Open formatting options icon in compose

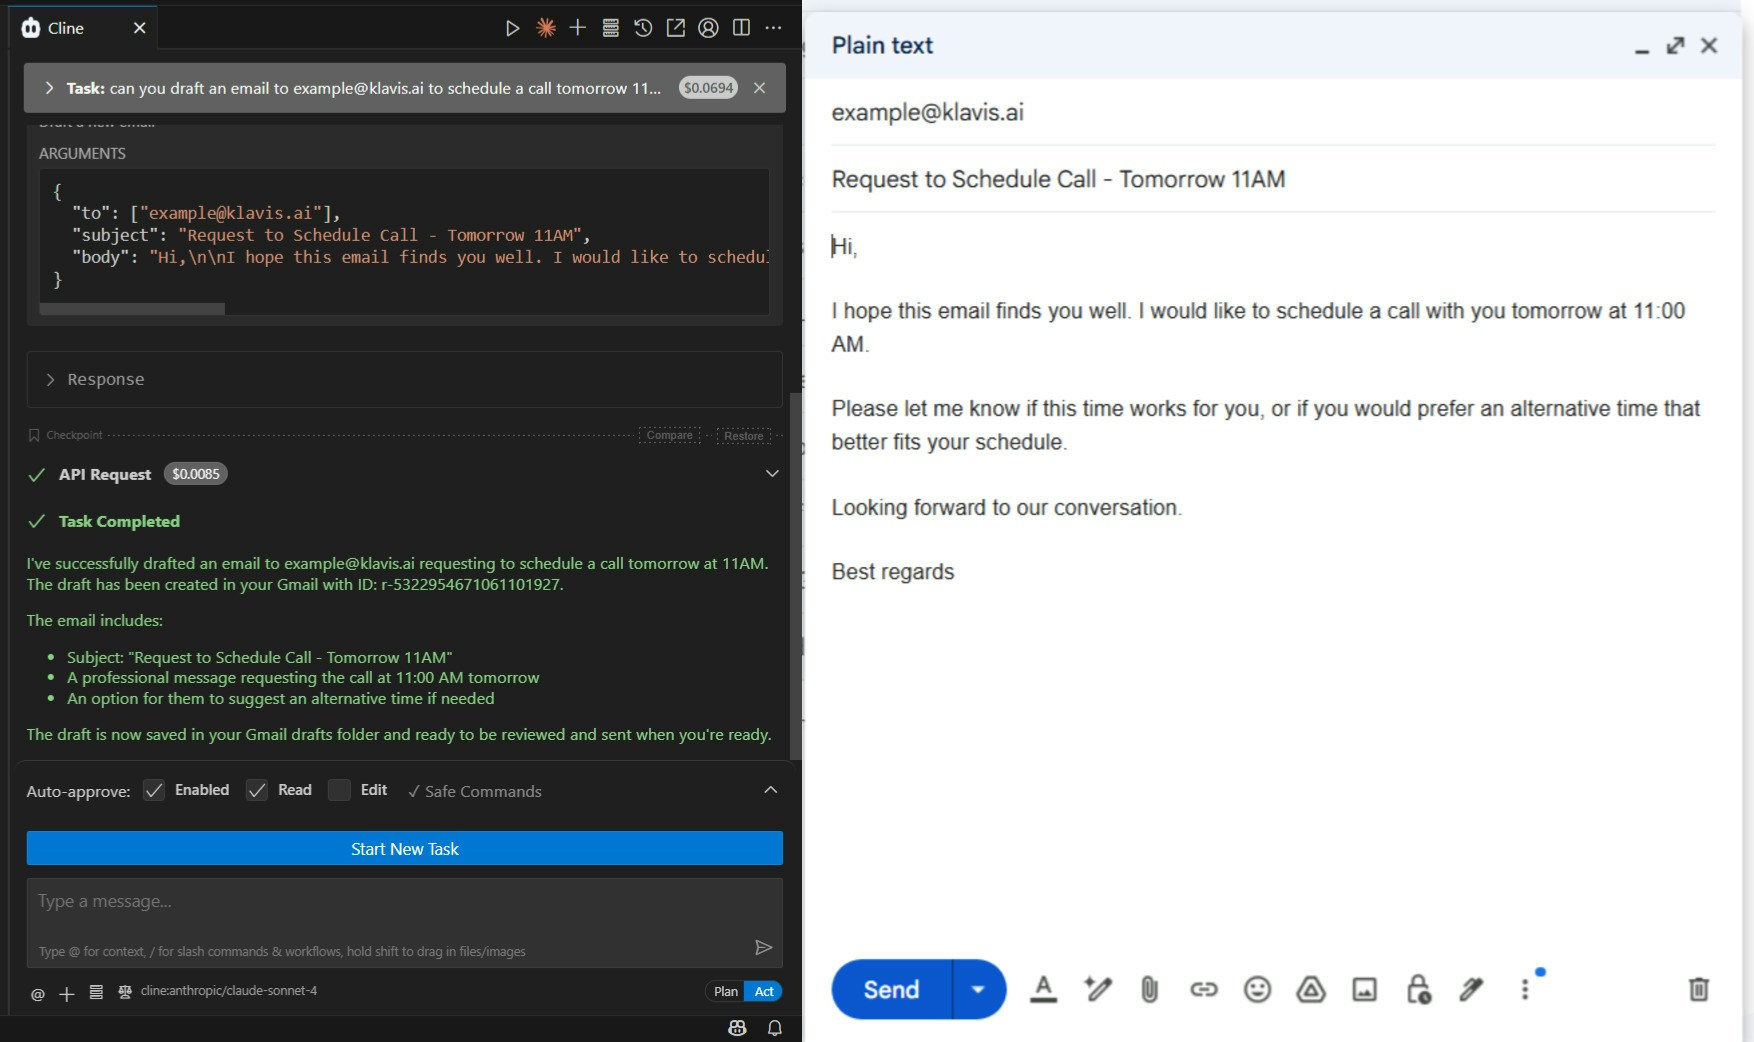tap(1043, 989)
